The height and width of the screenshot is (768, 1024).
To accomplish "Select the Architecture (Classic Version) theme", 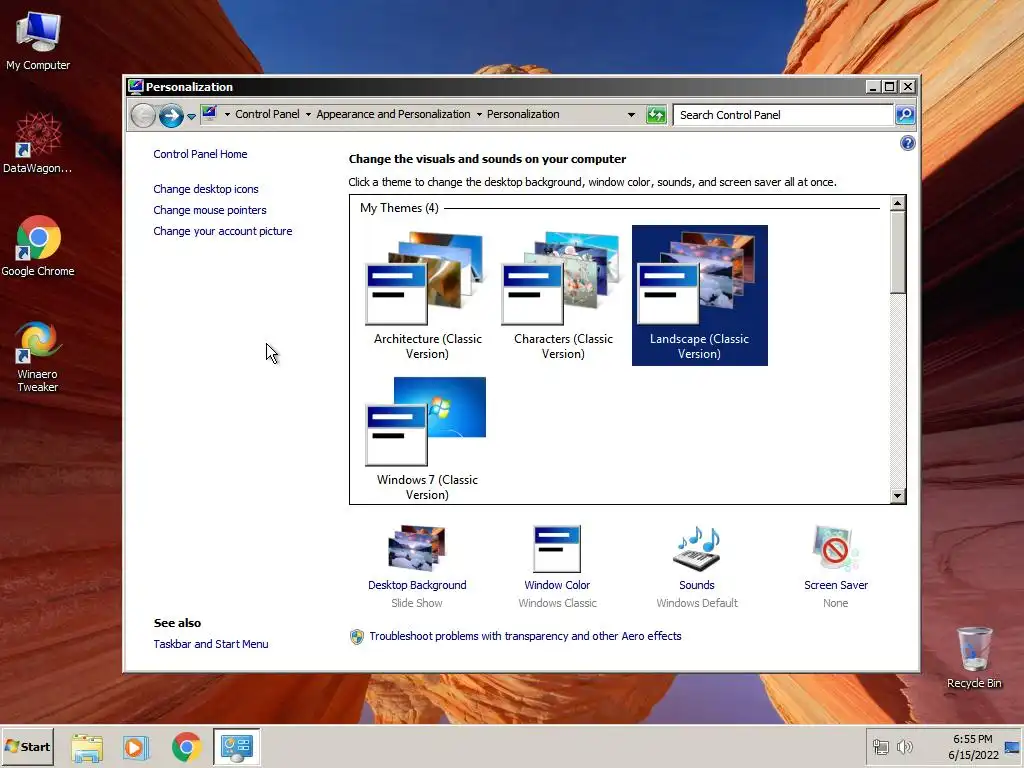I will pos(427,295).
